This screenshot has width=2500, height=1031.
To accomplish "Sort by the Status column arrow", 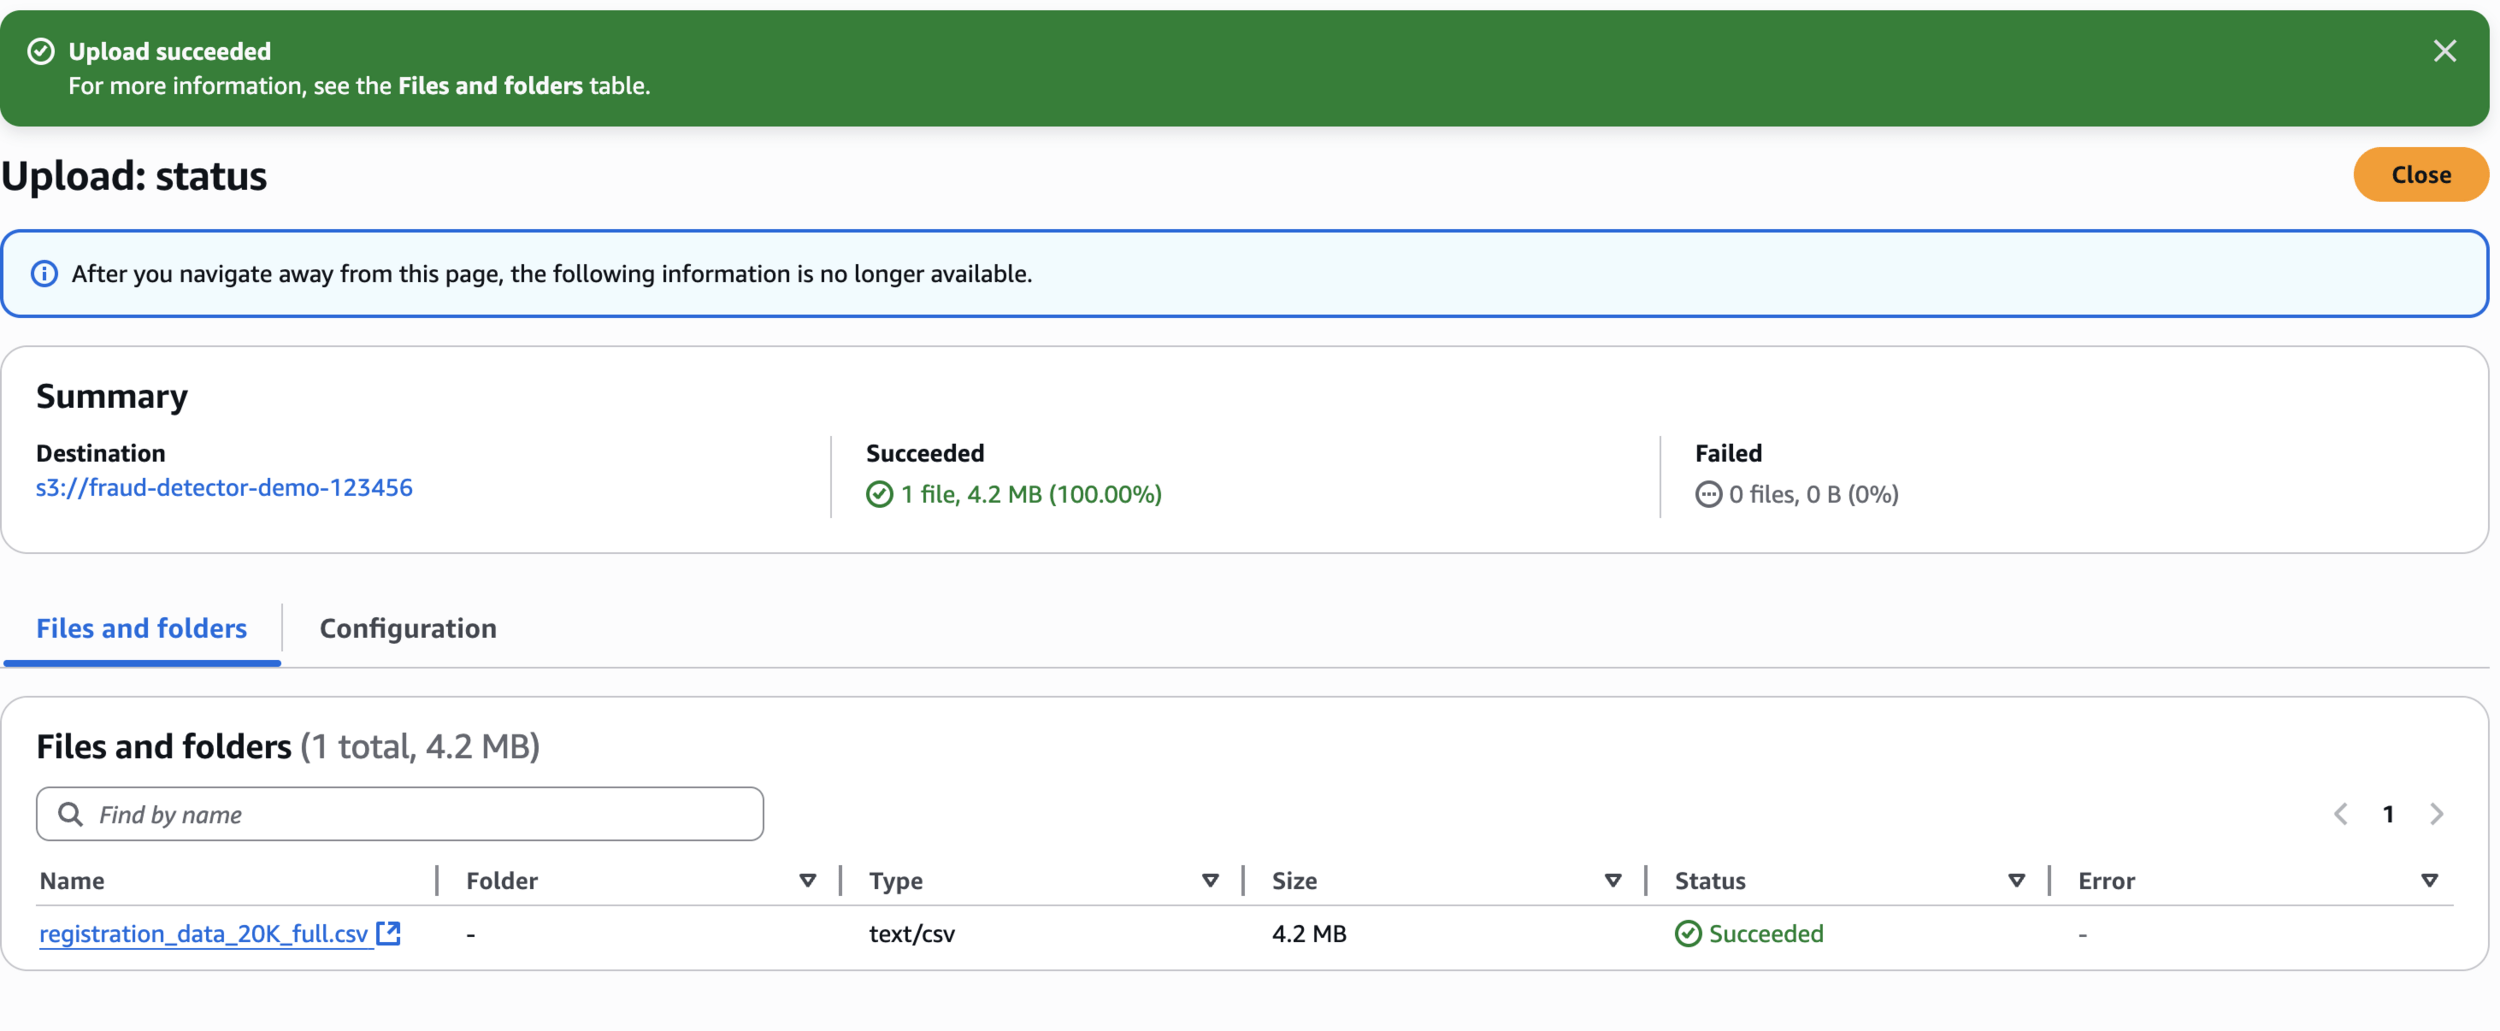I will click(2016, 881).
